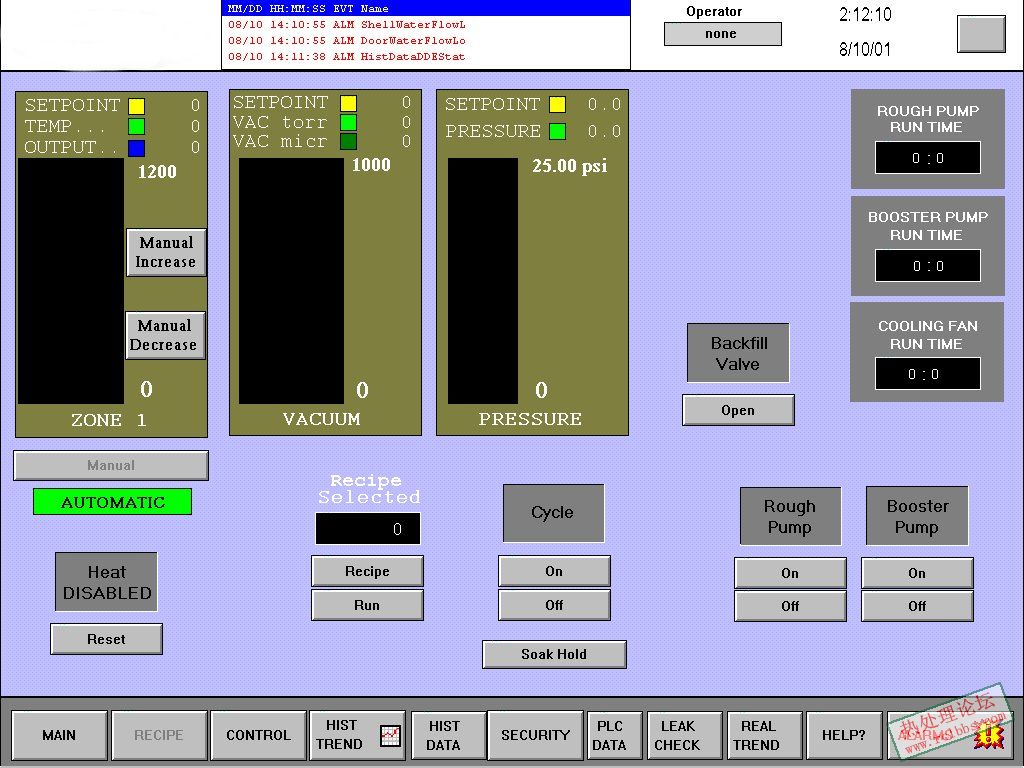The image size is (1024, 768).
Task: Select the HistDataDDEStat alarm entry
Action: pyautogui.click(x=426, y=57)
